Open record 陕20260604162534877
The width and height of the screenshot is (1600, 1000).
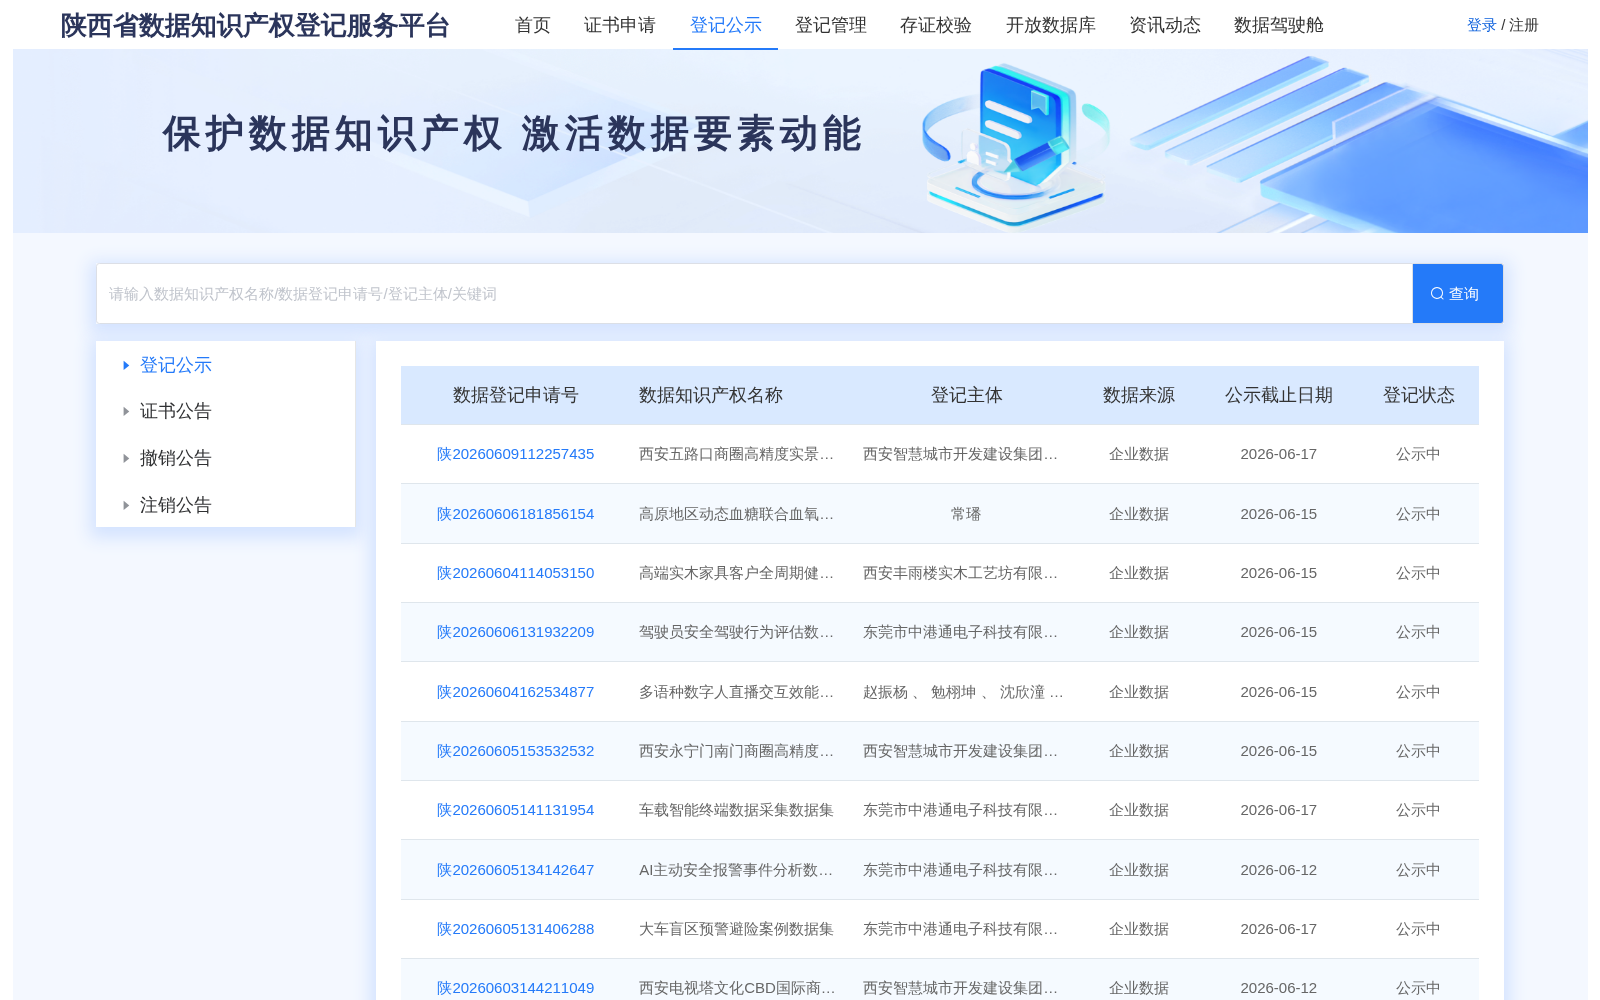click(x=515, y=692)
